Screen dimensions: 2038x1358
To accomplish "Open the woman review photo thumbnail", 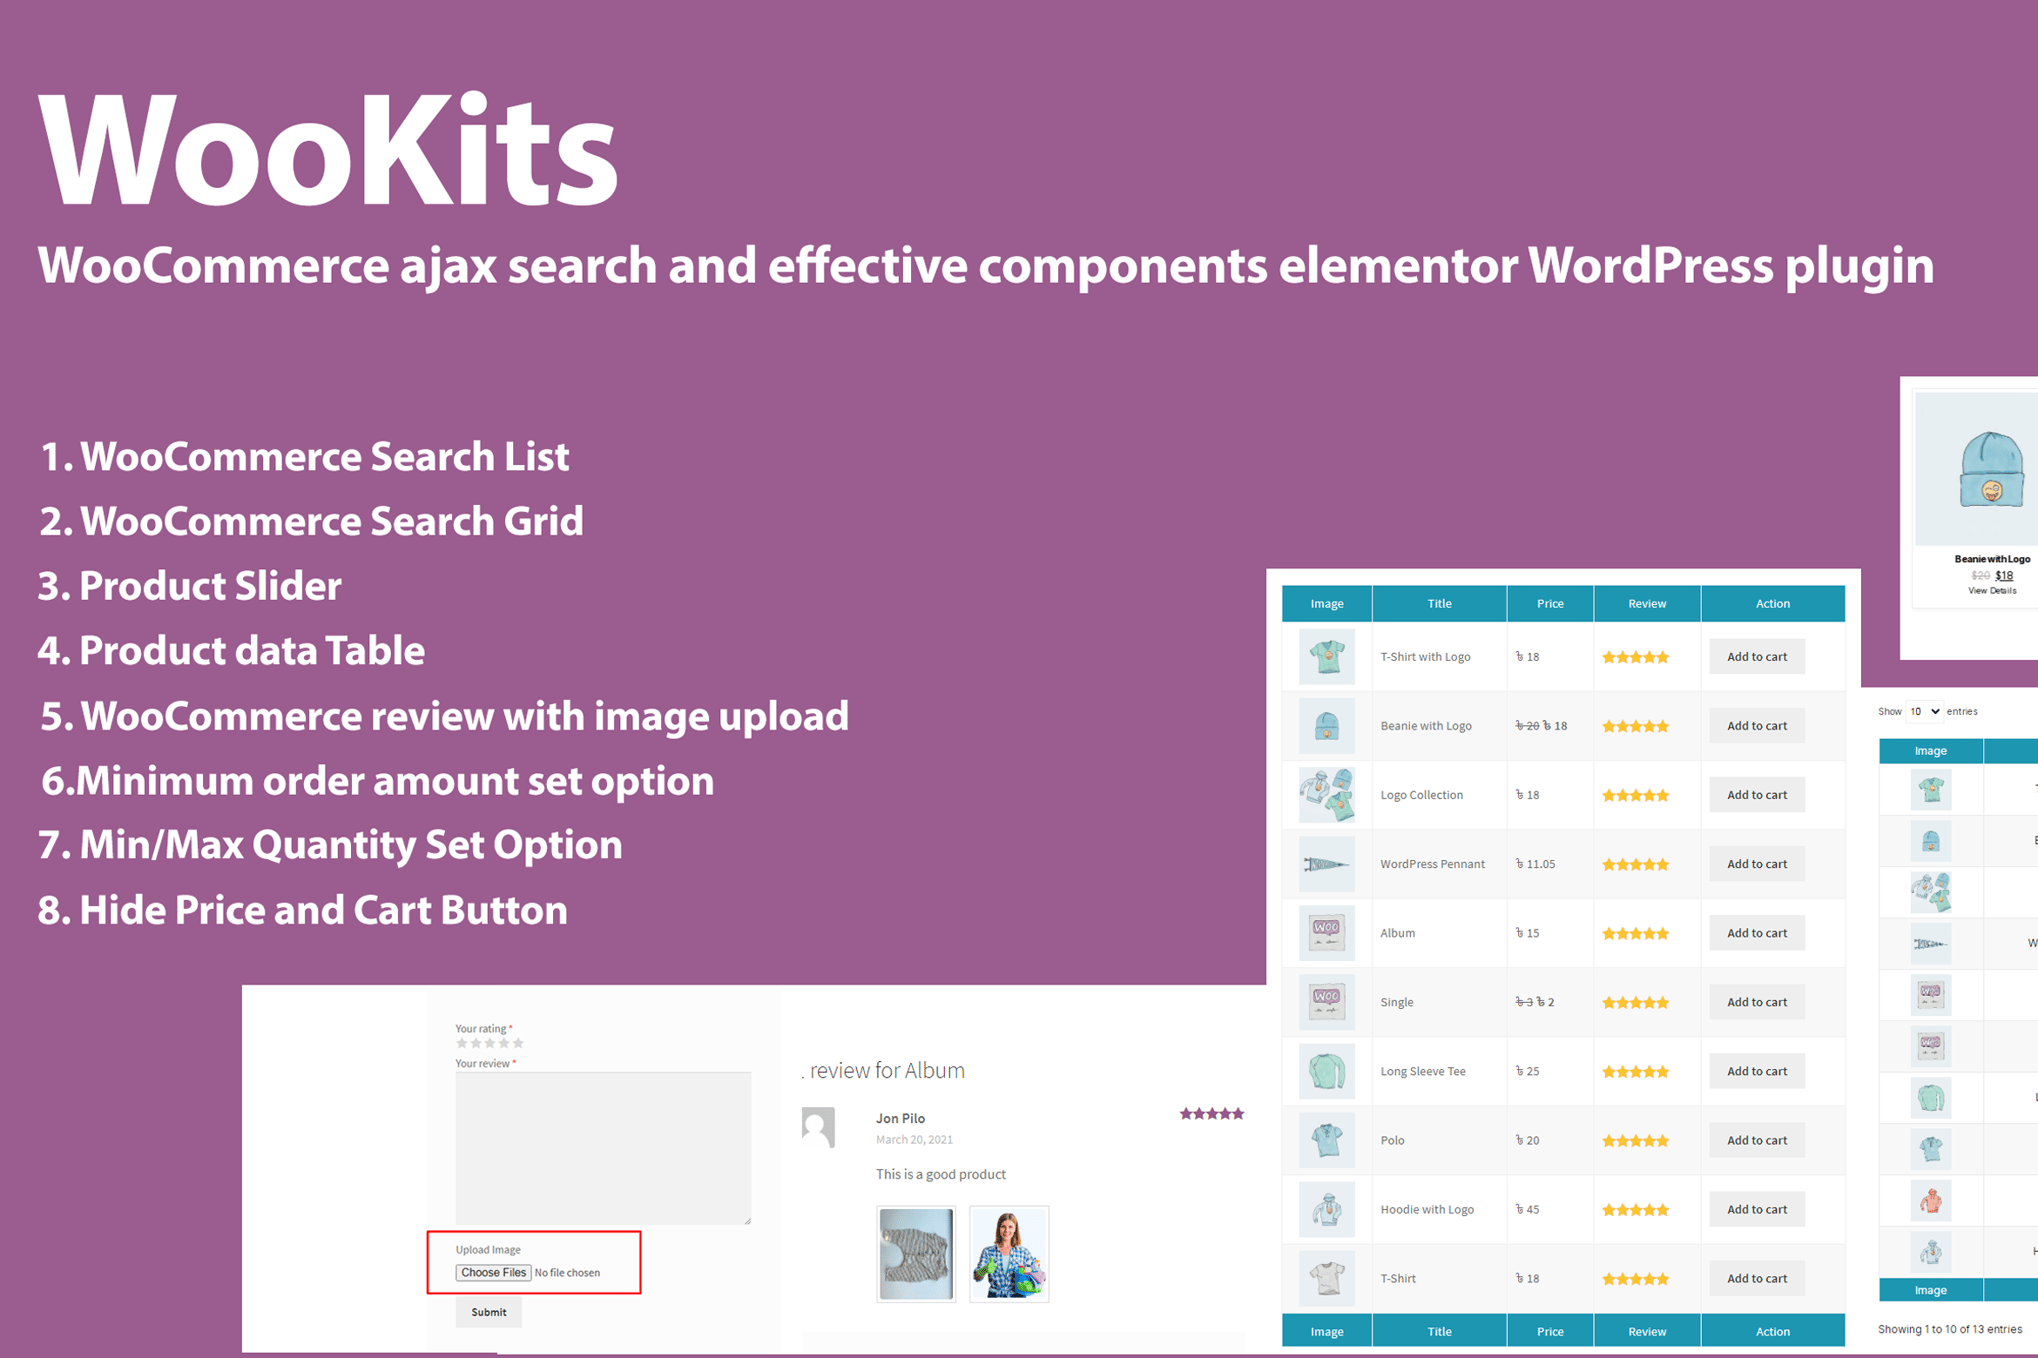I will pos(1009,1254).
